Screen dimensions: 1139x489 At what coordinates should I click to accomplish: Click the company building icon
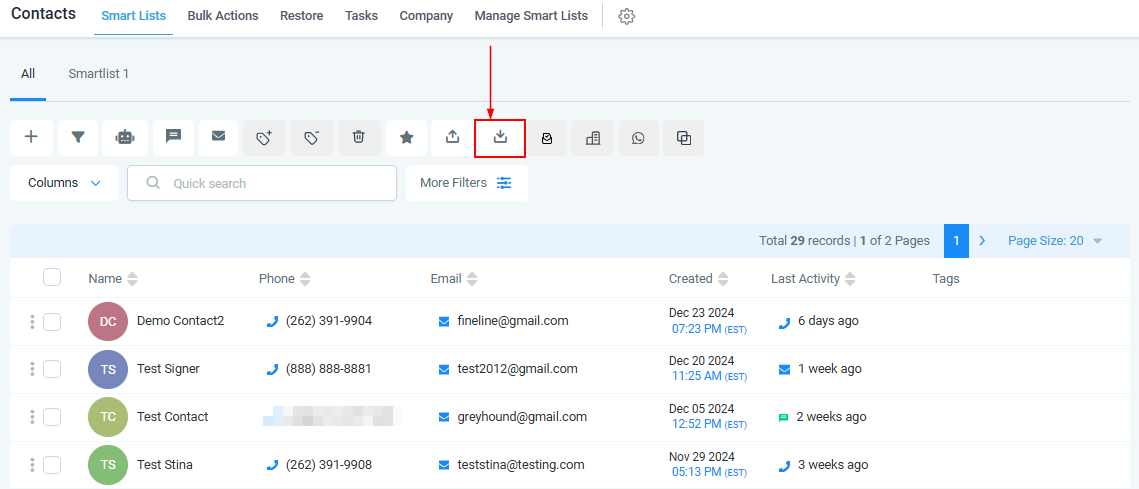pyautogui.click(x=593, y=138)
